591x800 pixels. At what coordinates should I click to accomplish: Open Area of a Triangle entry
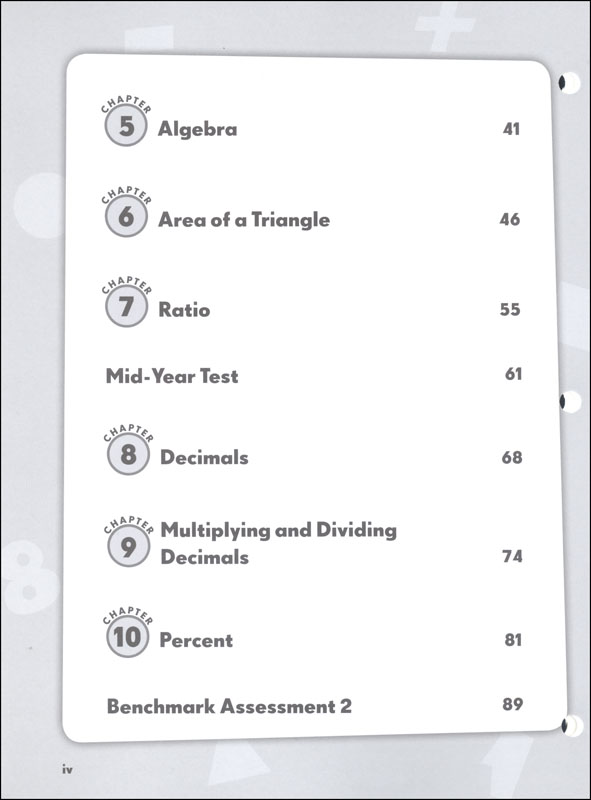pos(244,219)
